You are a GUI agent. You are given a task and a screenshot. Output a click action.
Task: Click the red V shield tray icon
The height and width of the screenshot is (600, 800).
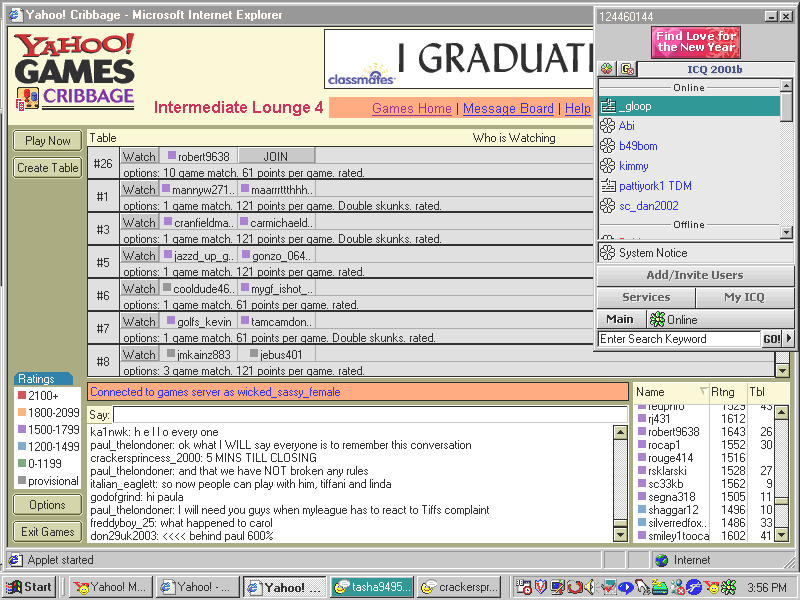pyautogui.click(x=541, y=587)
